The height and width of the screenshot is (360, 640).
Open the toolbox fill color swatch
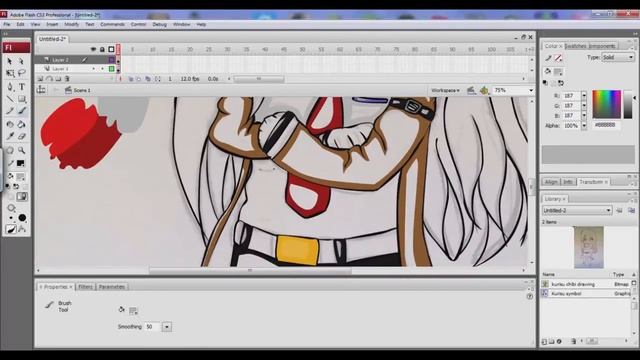(x=21, y=177)
